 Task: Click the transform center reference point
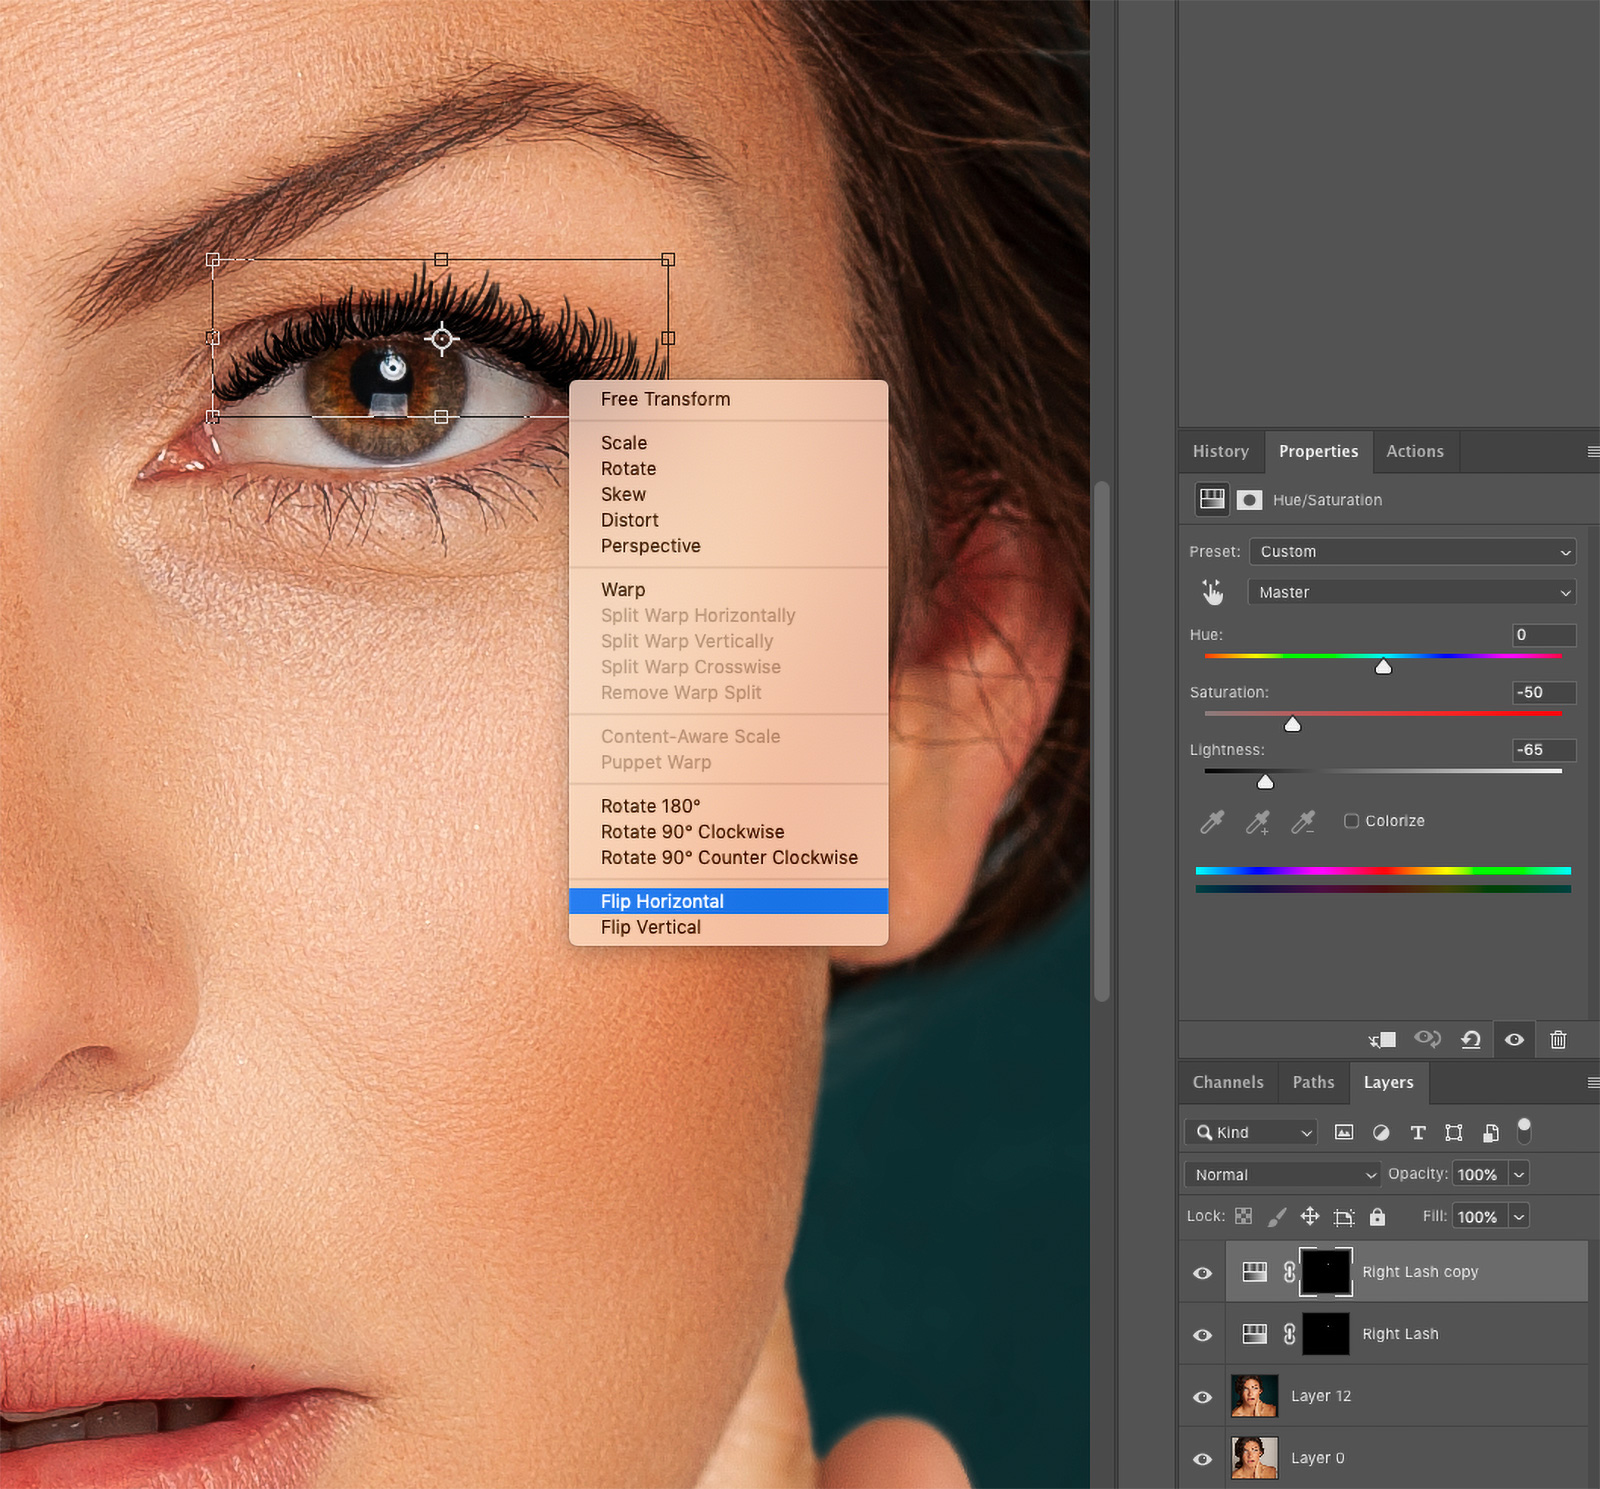coord(441,339)
